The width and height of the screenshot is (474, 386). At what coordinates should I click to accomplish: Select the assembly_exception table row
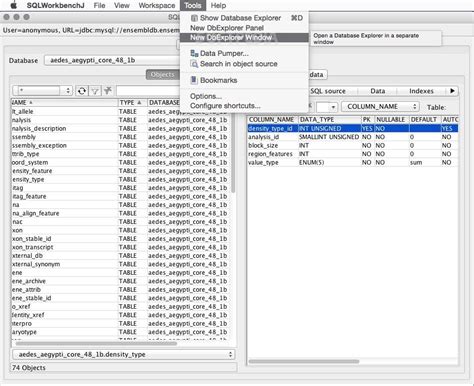(x=122, y=145)
